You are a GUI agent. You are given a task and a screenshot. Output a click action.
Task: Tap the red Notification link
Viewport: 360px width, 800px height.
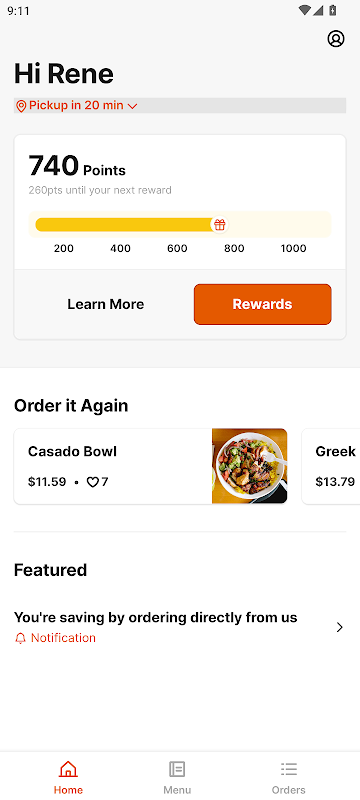point(63,638)
